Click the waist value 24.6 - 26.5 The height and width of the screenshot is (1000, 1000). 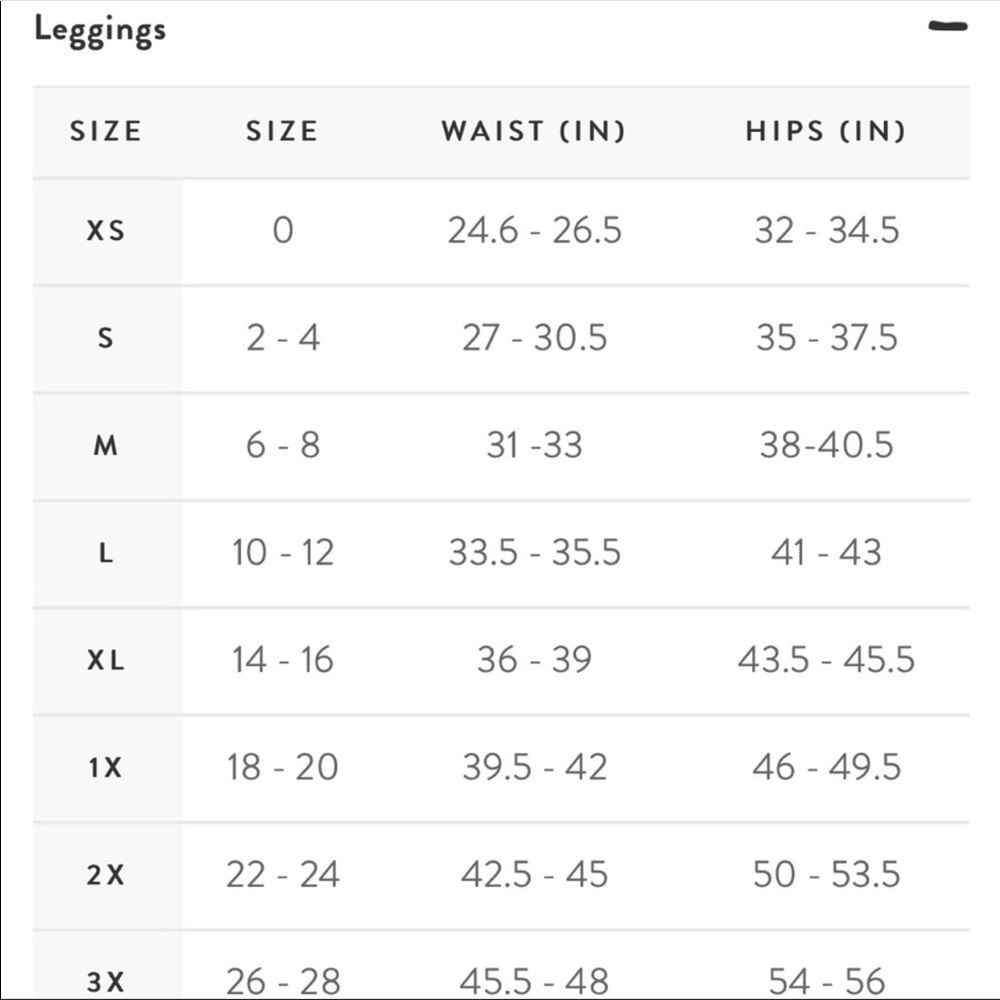[x=534, y=231]
